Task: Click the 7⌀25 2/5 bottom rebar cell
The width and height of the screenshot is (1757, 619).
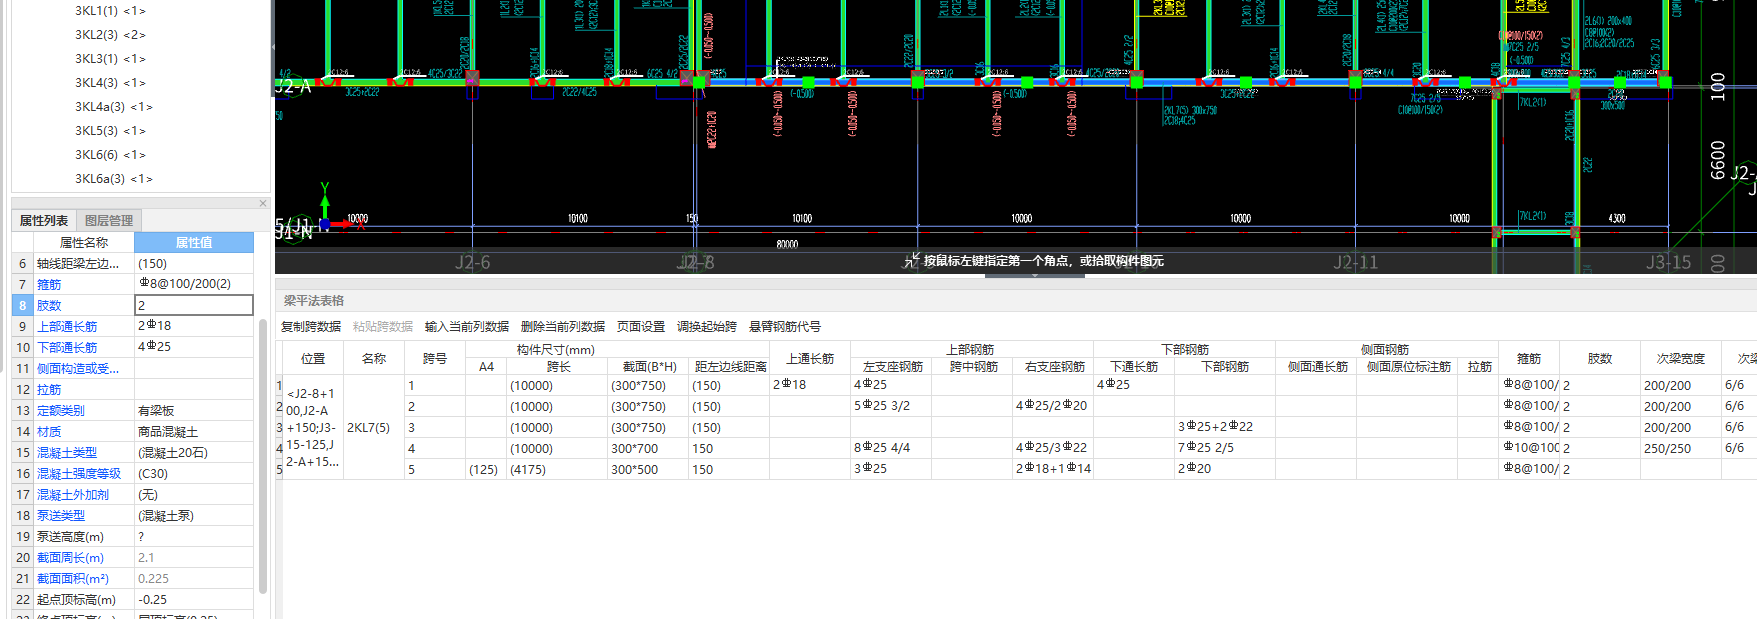Action: (1225, 448)
